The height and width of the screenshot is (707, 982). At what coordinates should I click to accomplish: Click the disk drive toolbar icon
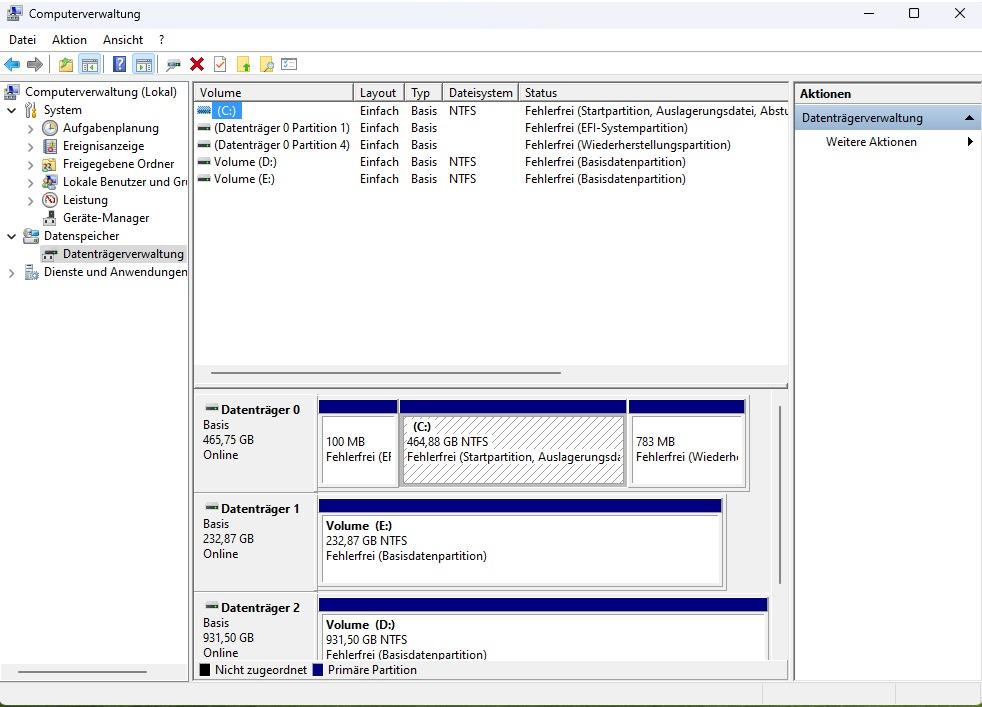(173, 64)
